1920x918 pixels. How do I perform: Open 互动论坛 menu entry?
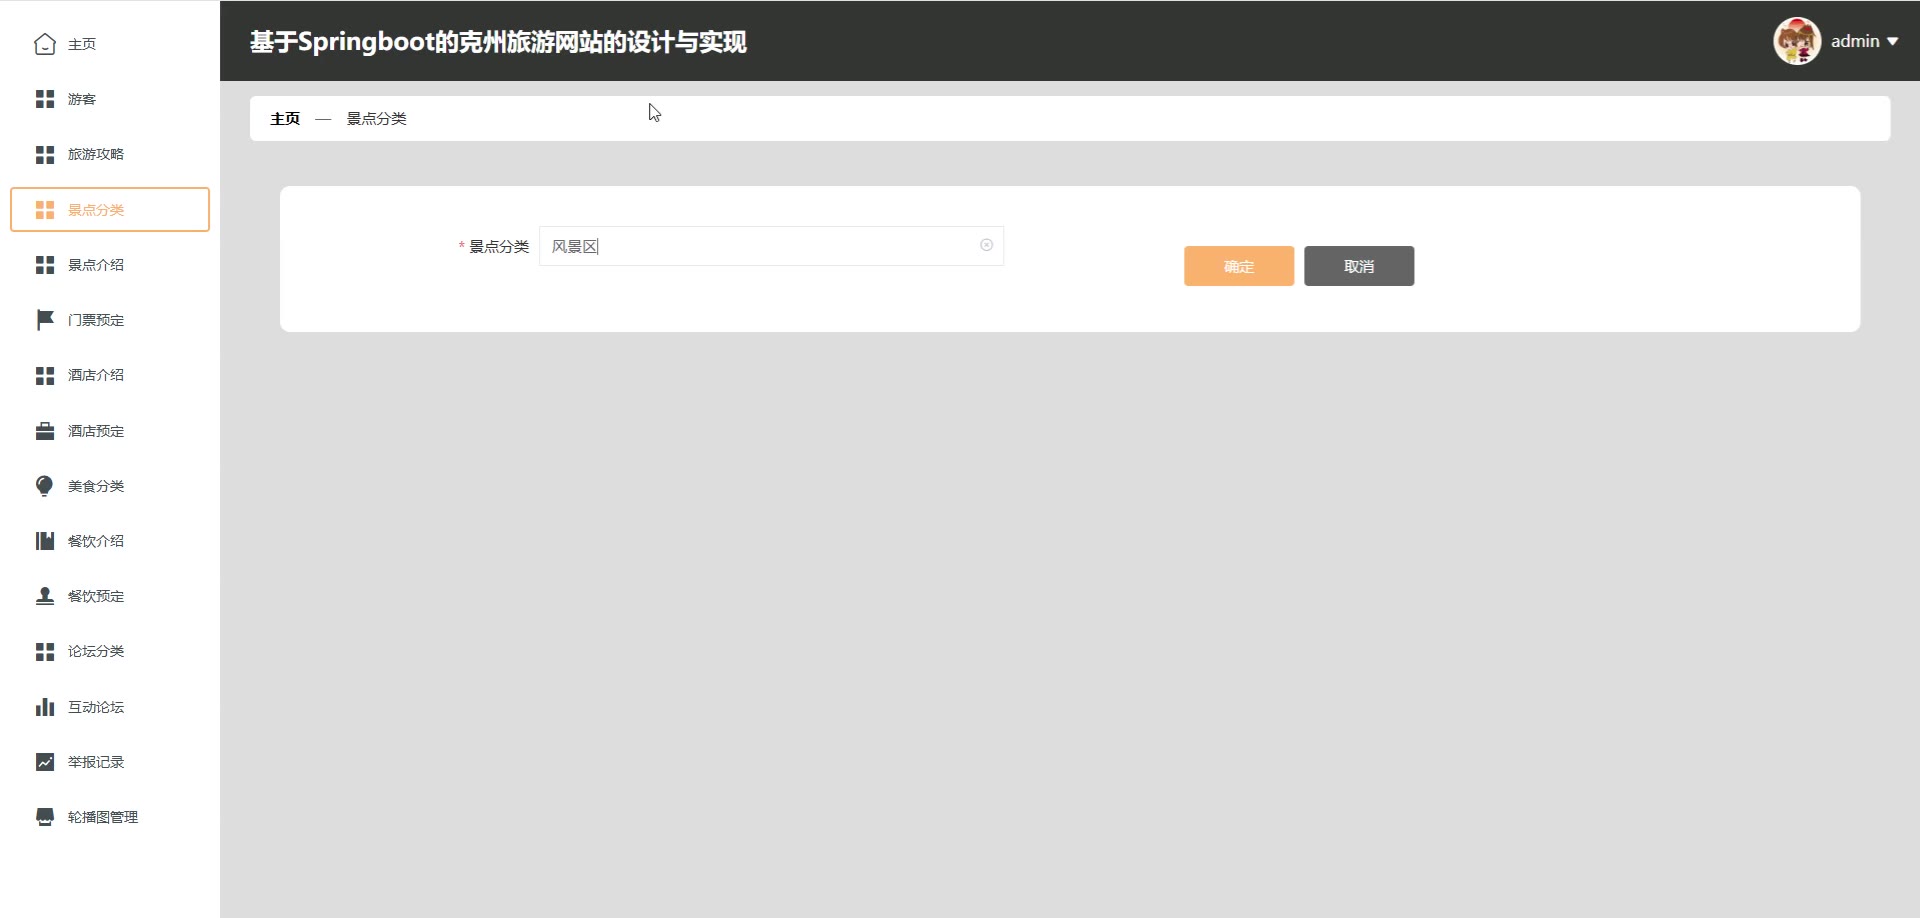coord(110,707)
